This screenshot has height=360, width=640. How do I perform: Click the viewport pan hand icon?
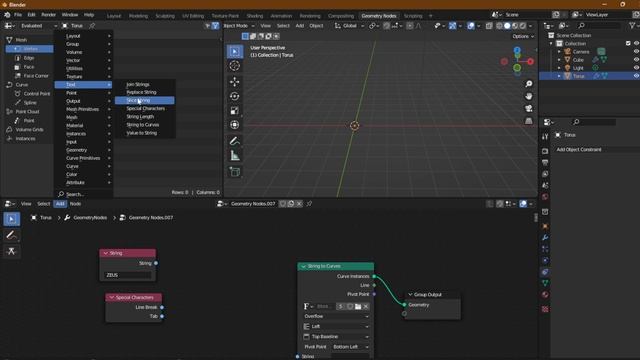tap(529, 96)
